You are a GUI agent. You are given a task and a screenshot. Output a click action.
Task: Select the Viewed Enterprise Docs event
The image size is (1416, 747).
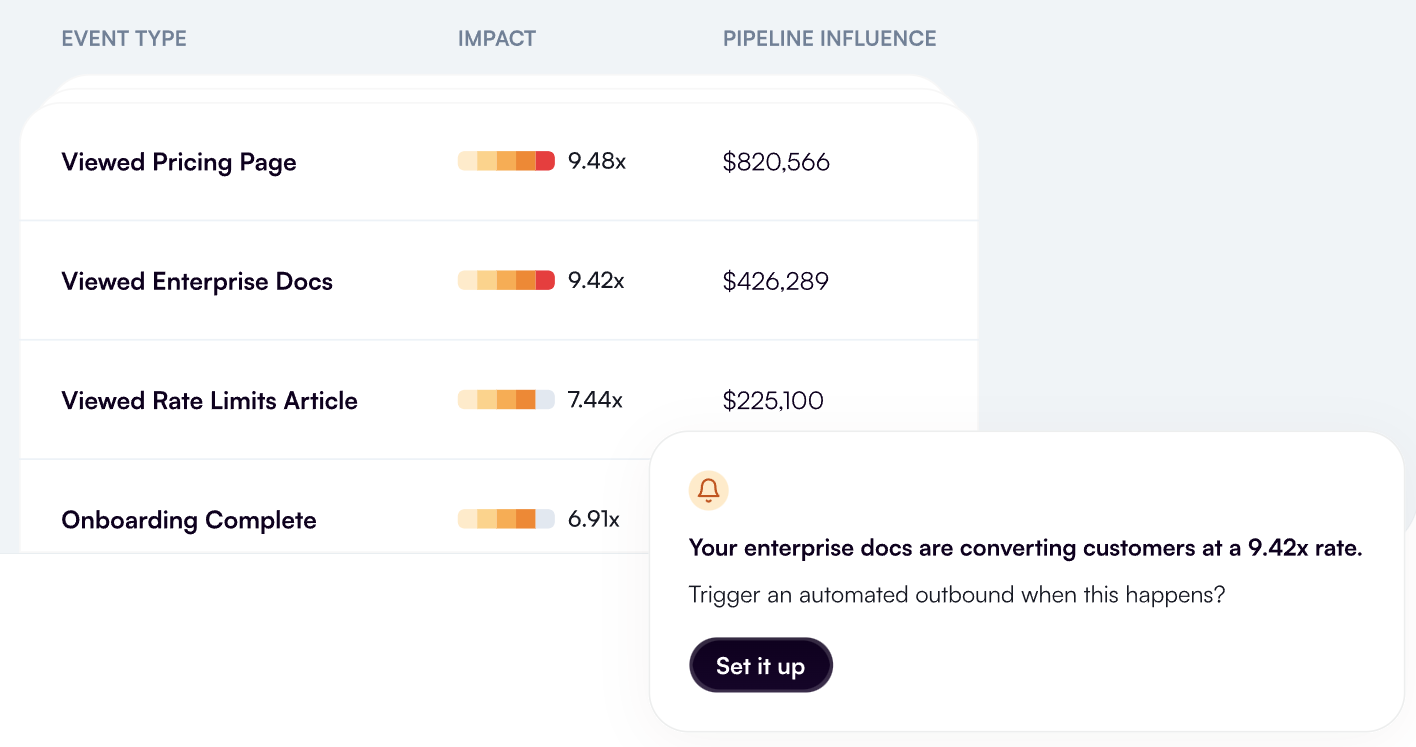tap(197, 281)
